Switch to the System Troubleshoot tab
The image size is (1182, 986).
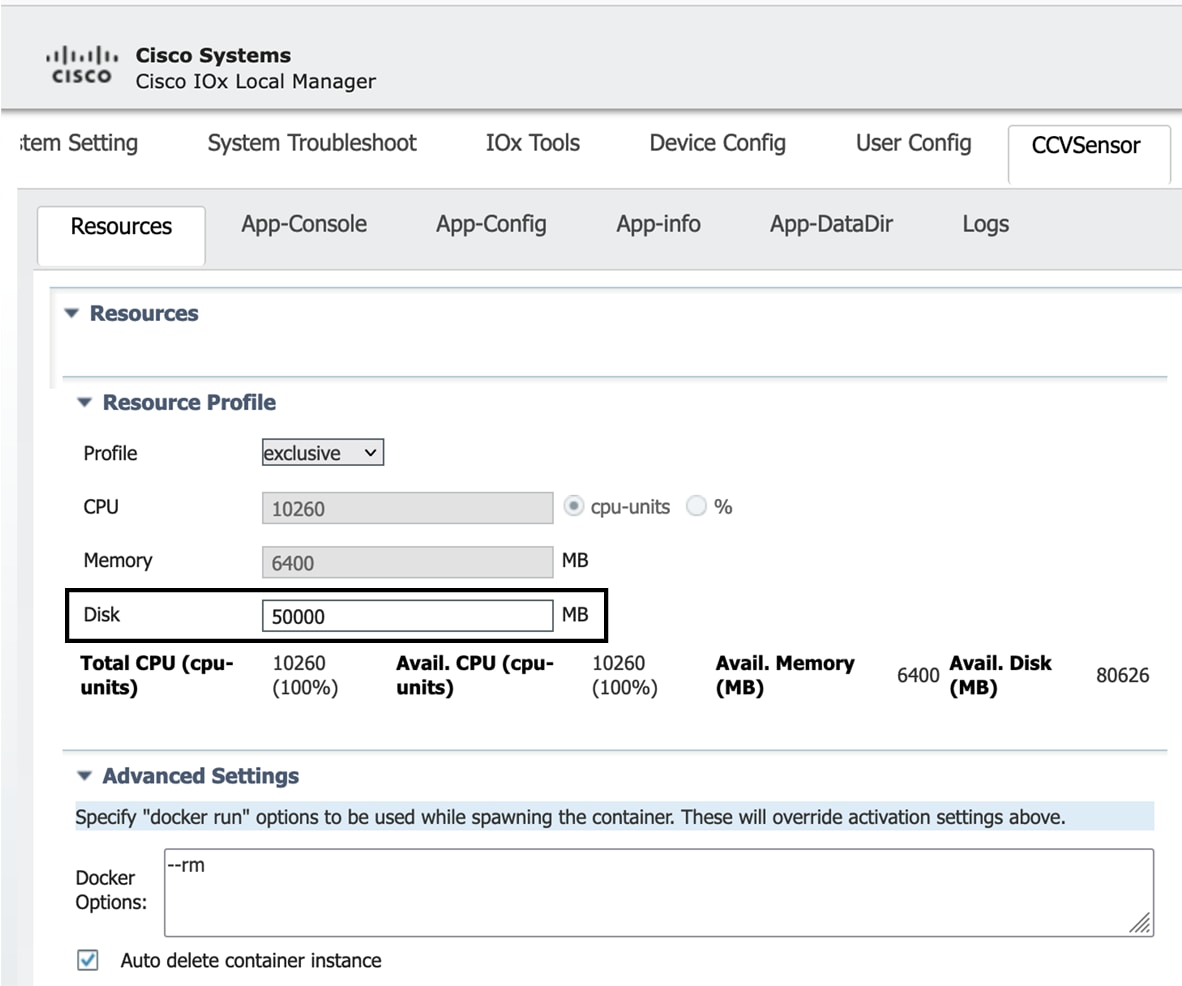click(x=311, y=143)
